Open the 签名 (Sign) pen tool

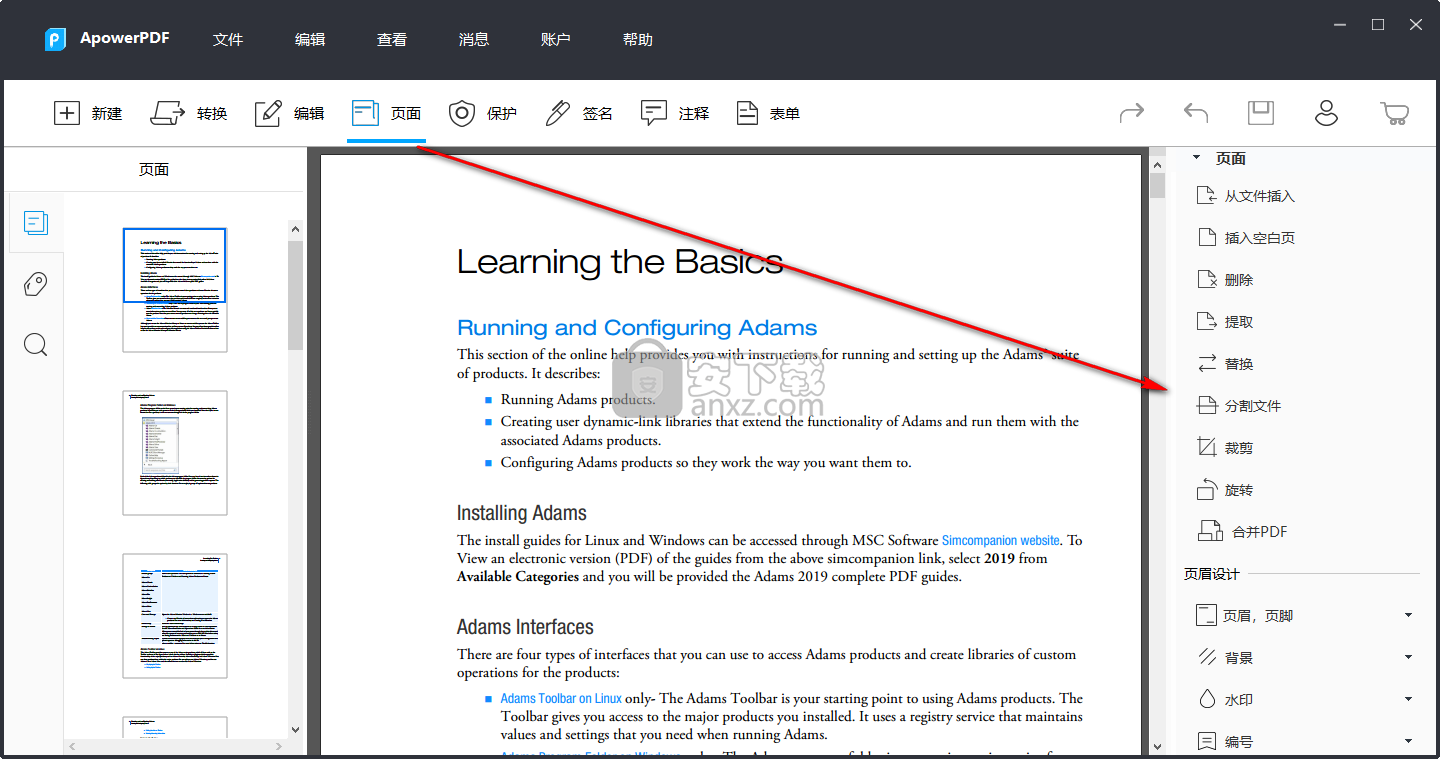click(578, 113)
